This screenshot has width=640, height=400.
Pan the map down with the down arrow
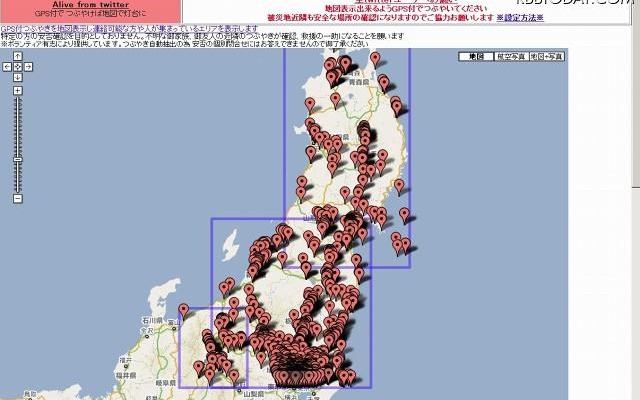coord(18,77)
